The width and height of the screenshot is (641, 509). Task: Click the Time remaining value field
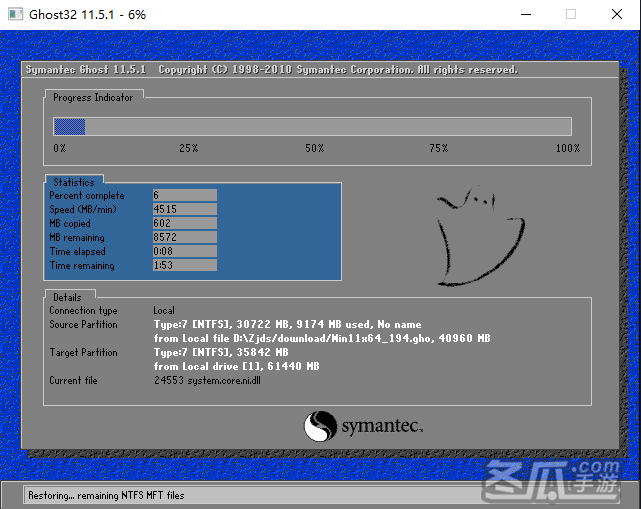pos(184,266)
